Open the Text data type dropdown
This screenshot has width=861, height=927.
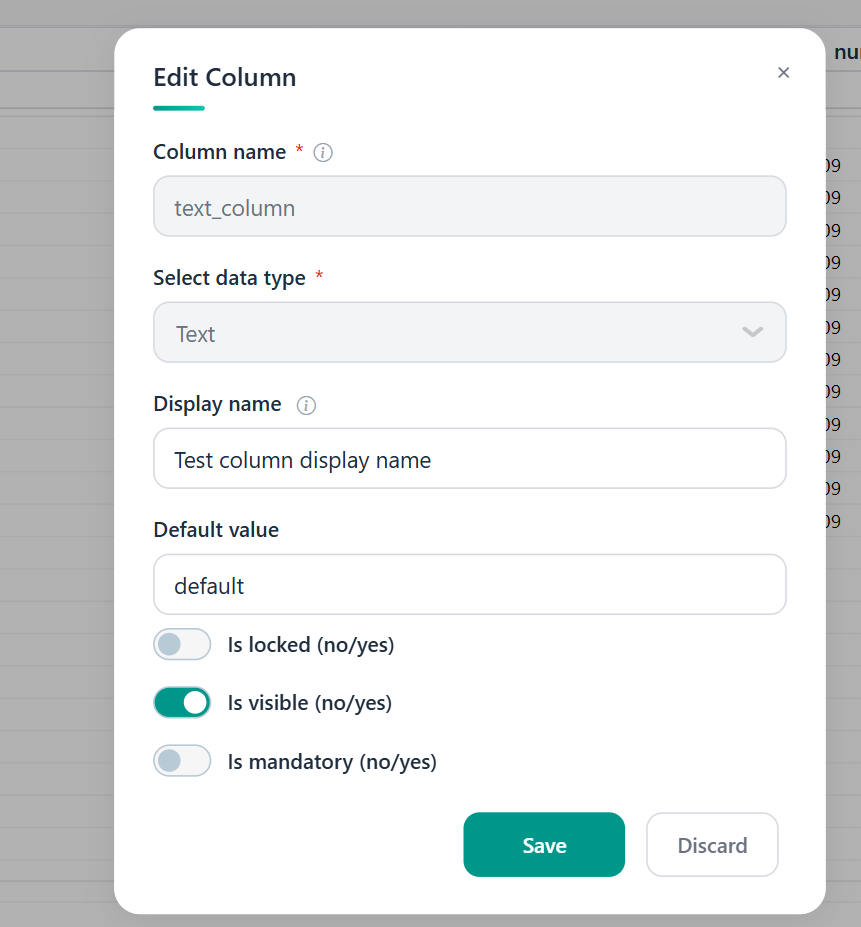pyautogui.click(x=470, y=332)
